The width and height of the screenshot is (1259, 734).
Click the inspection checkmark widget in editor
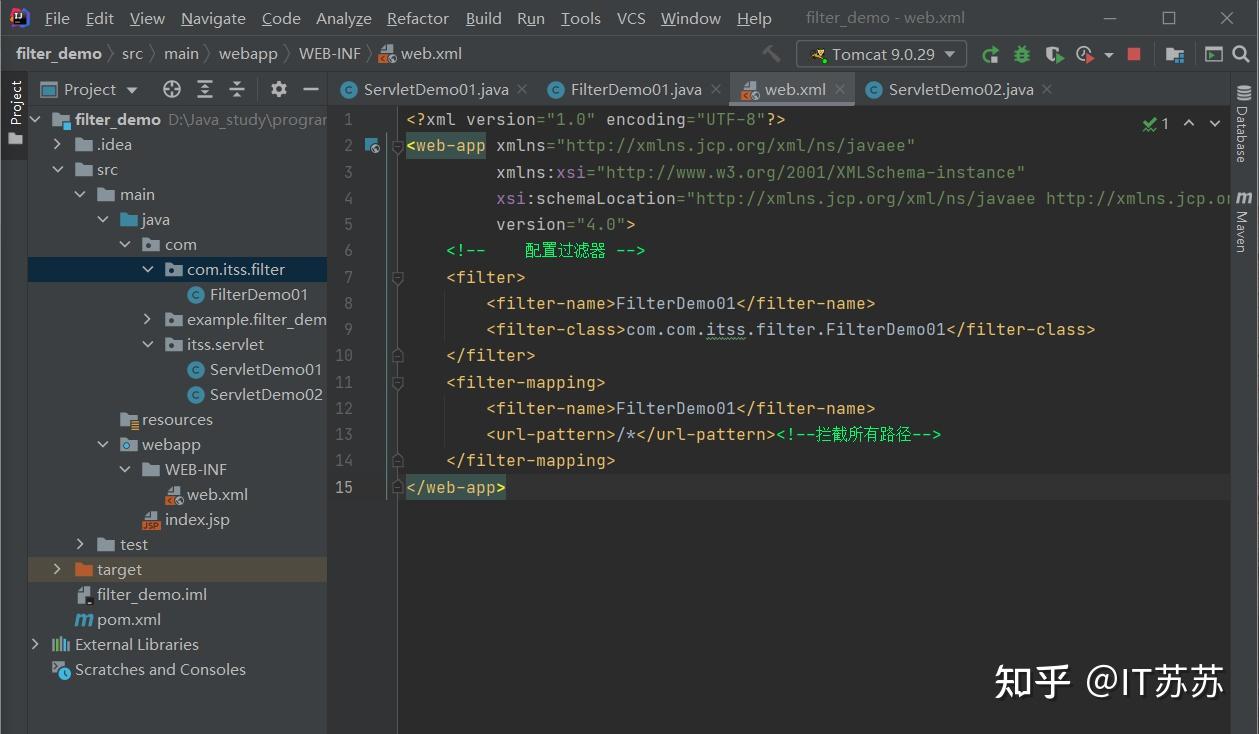click(x=1156, y=124)
